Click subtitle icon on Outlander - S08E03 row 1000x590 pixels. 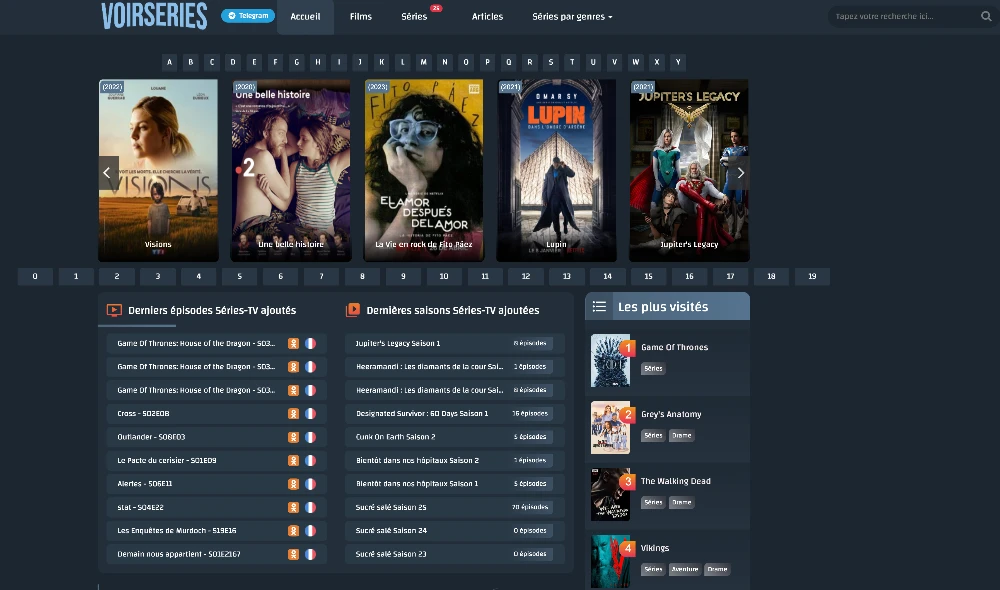click(x=293, y=437)
